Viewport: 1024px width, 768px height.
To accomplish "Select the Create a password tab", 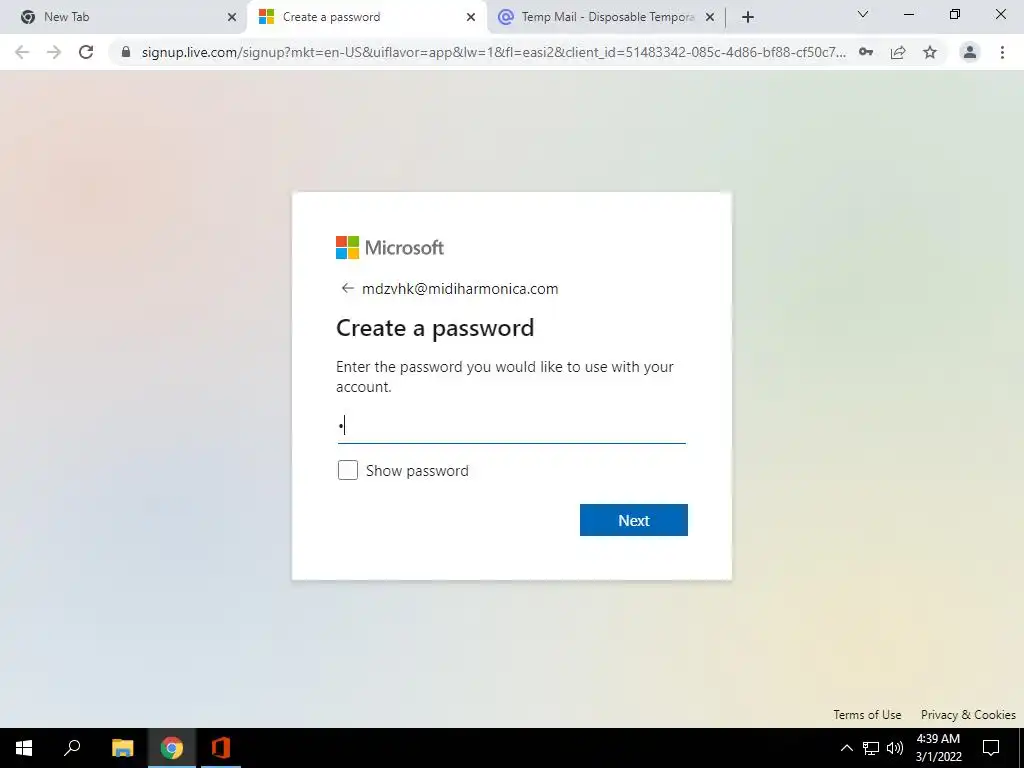I will click(x=366, y=17).
